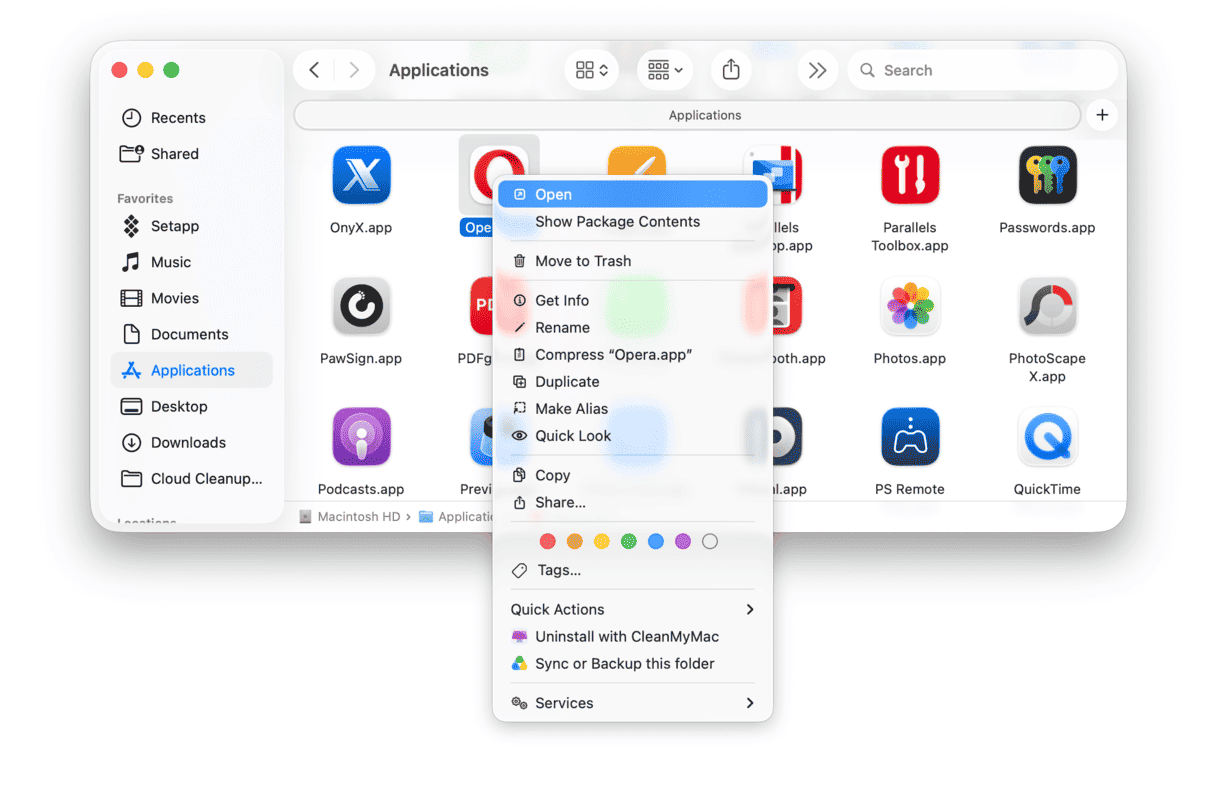
Task: Select the PawSign.app icon
Action: click(x=361, y=306)
